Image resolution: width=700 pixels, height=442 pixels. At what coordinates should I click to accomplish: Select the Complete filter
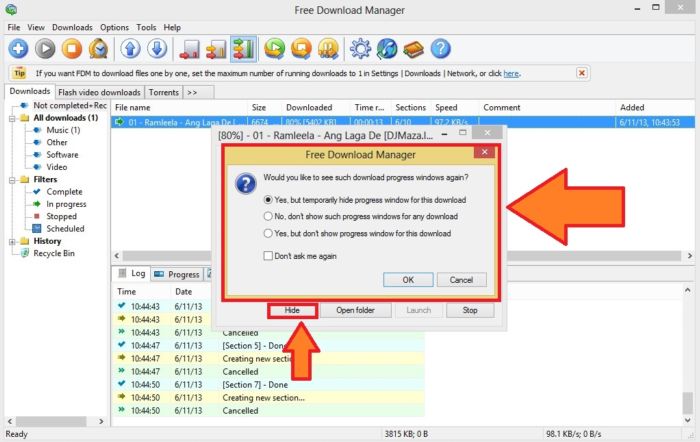(x=64, y=192)
